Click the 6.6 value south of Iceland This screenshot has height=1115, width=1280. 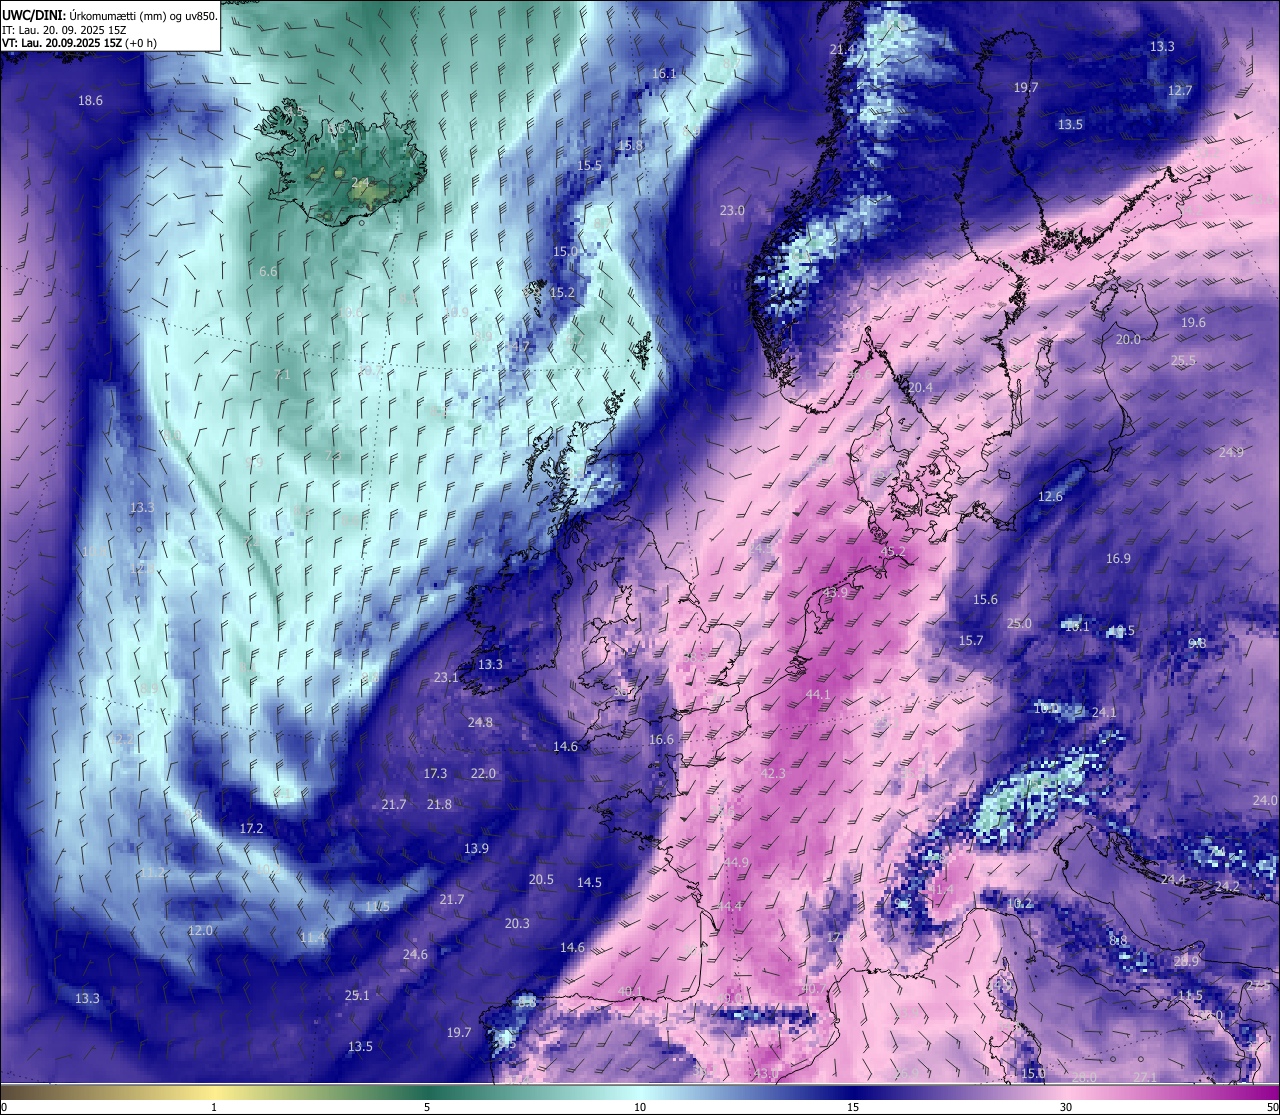click(x=268, y=271)
